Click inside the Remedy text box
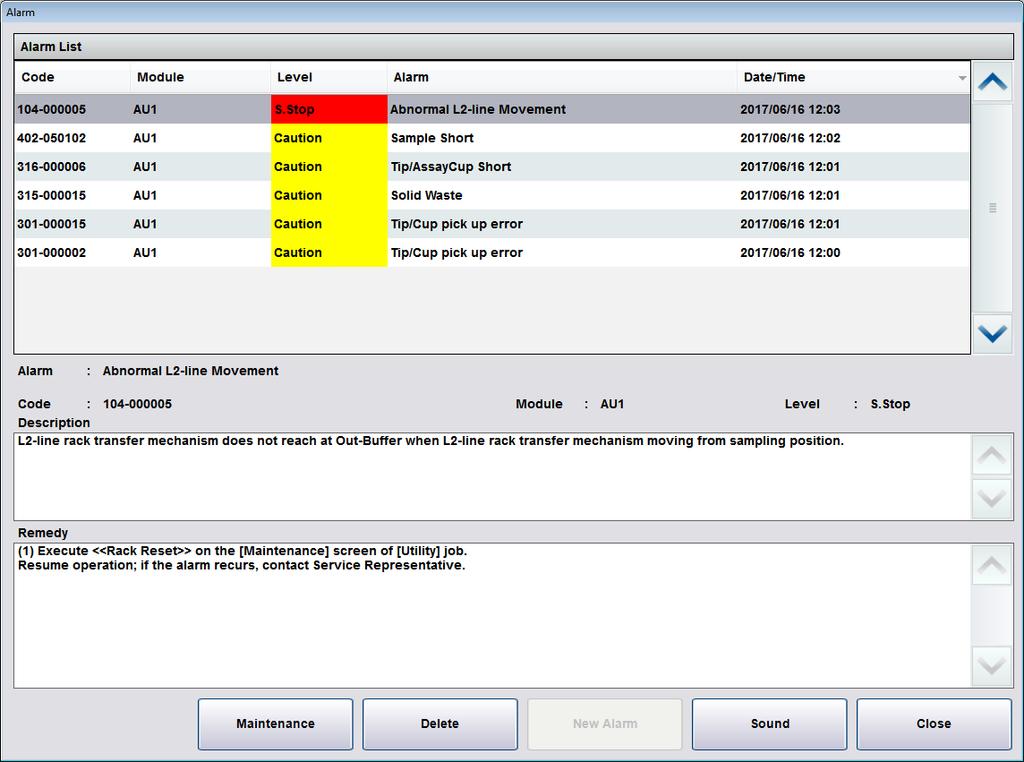 click(x=492, y=615)
